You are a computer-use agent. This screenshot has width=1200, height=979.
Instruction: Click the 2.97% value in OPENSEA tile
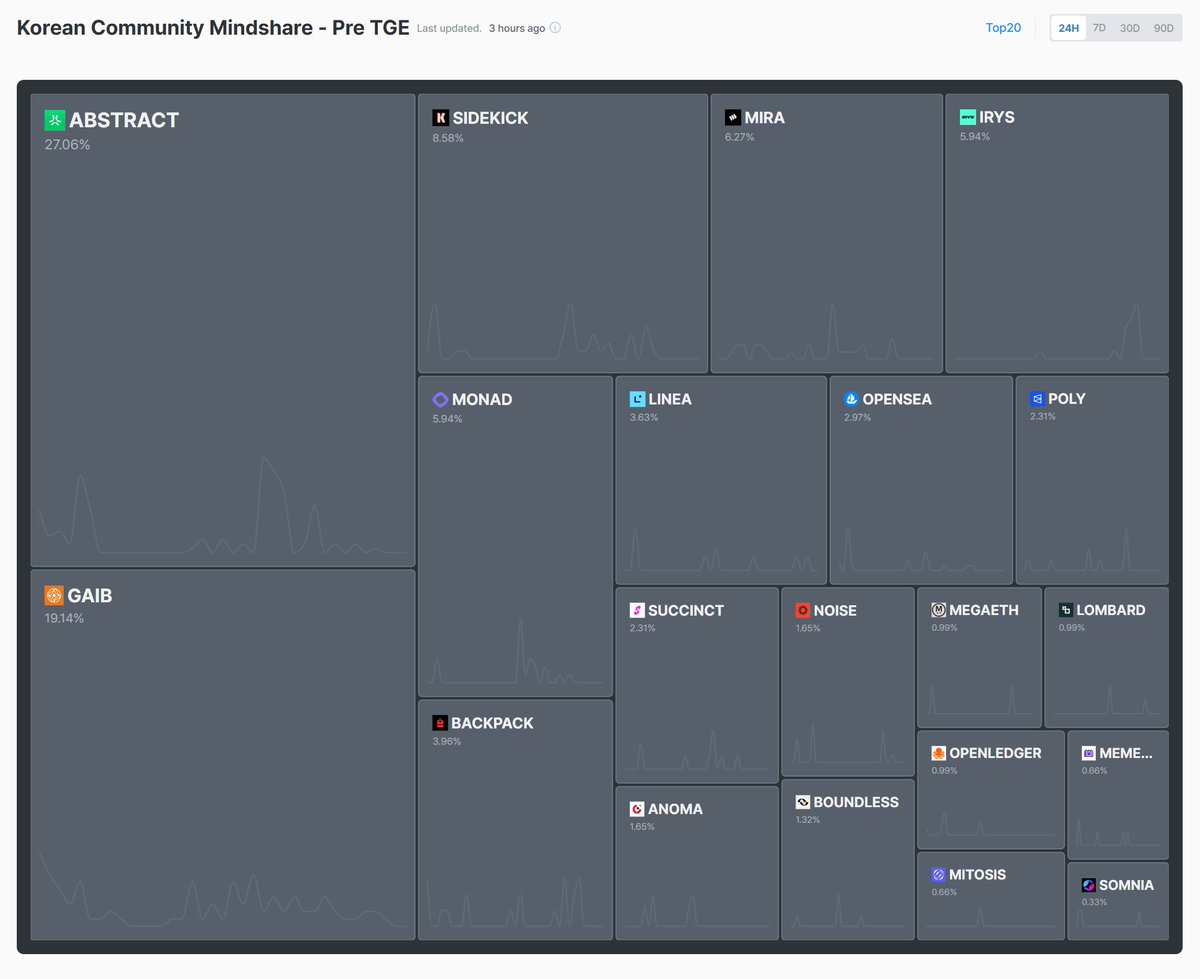pos(858,417)
